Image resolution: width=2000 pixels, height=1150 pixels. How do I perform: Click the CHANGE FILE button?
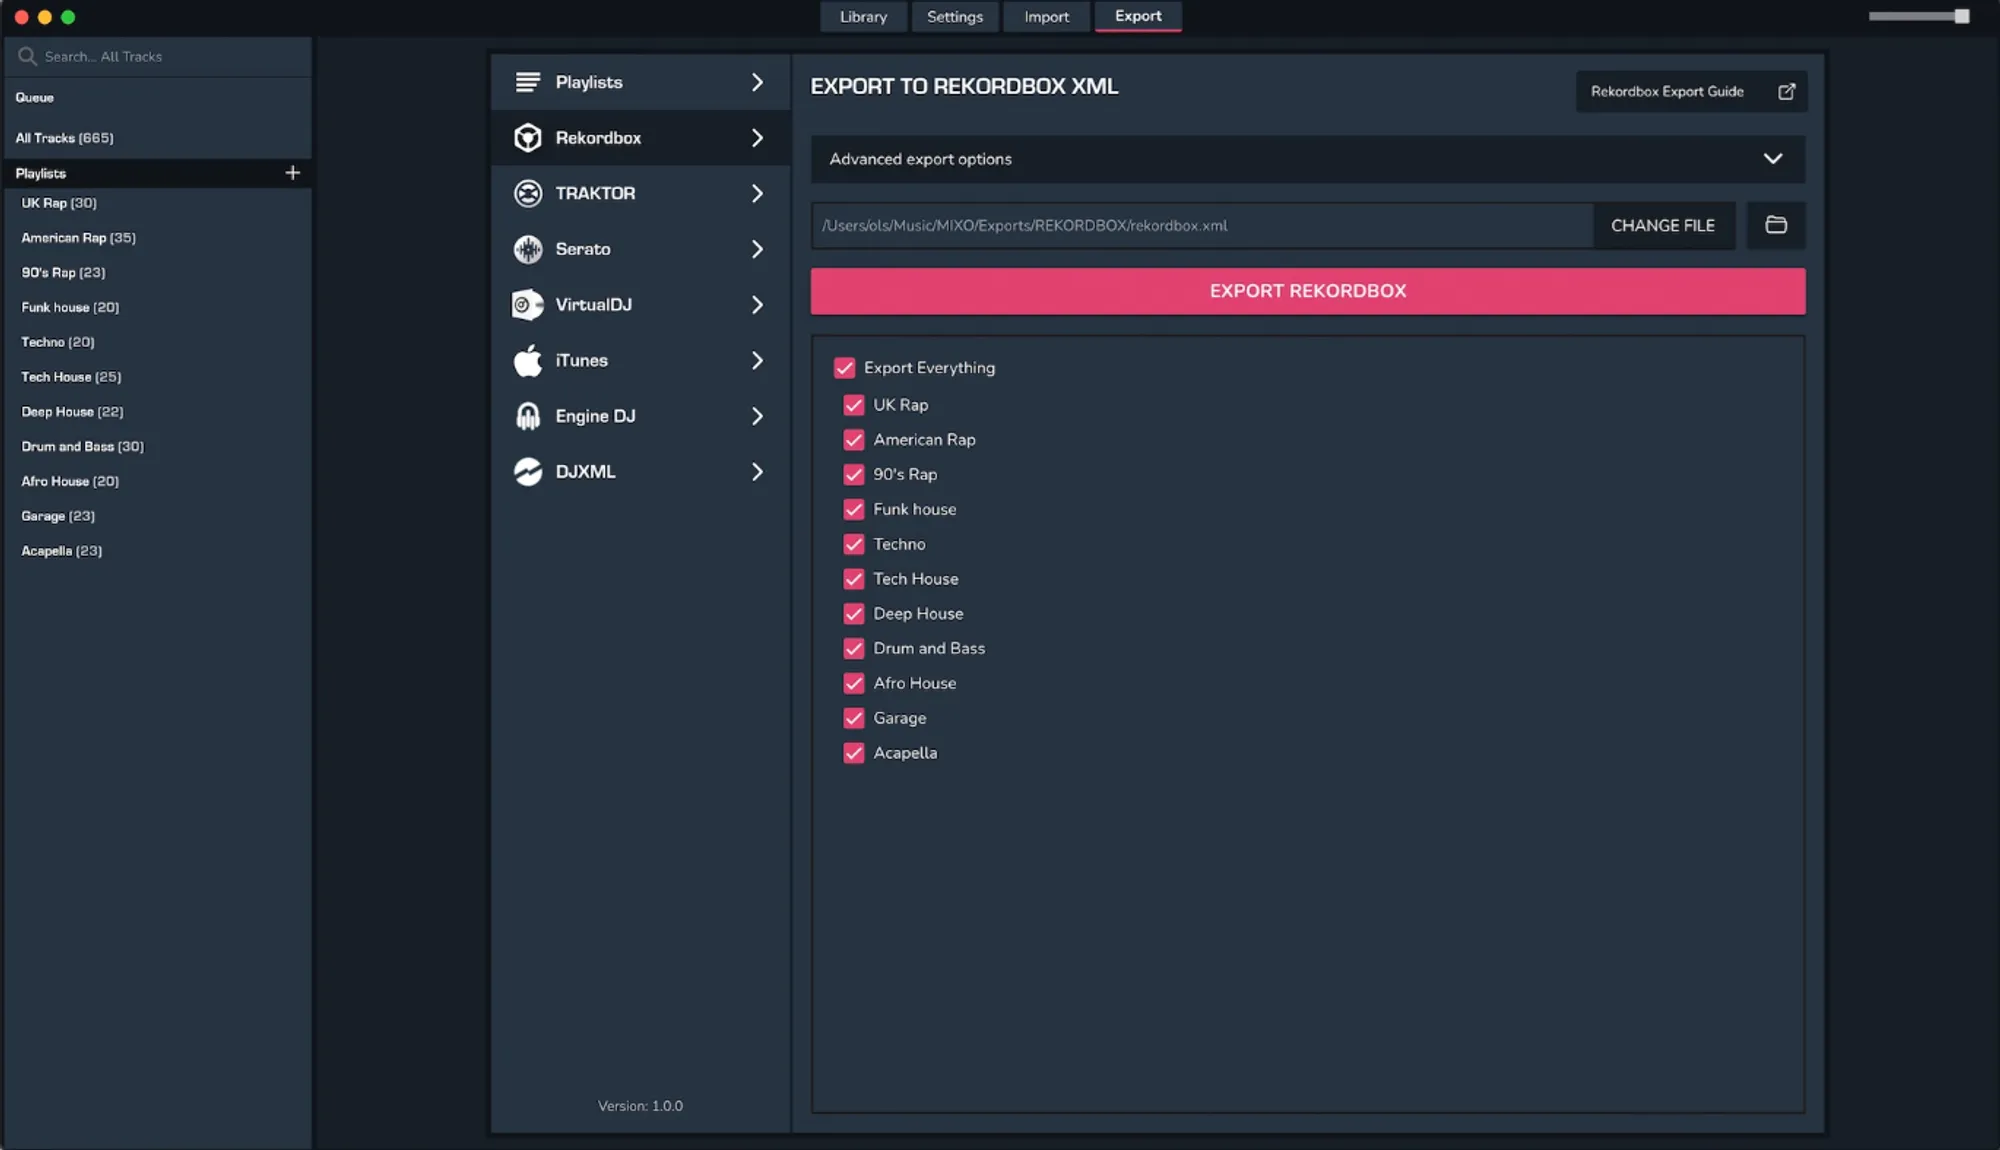[1663, 226]
